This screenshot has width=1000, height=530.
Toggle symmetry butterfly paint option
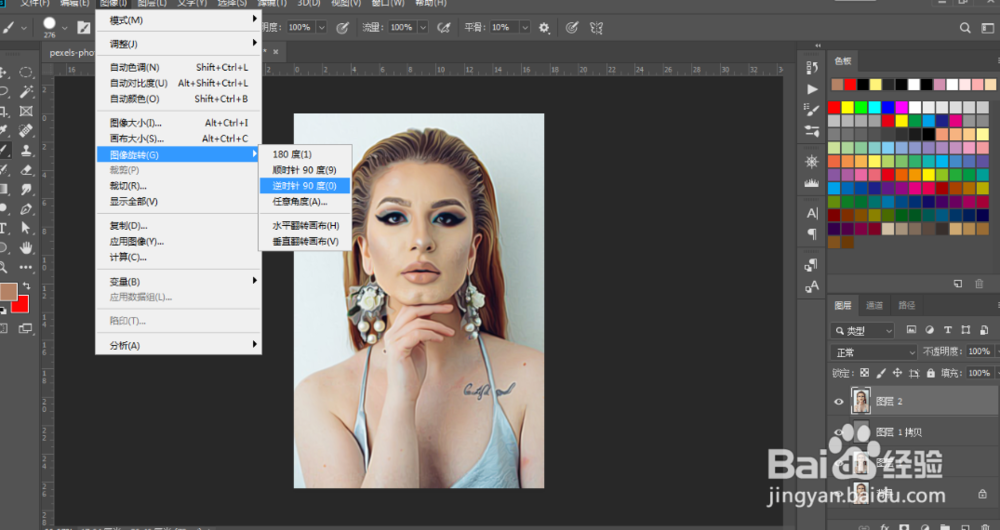coord(596,27)
